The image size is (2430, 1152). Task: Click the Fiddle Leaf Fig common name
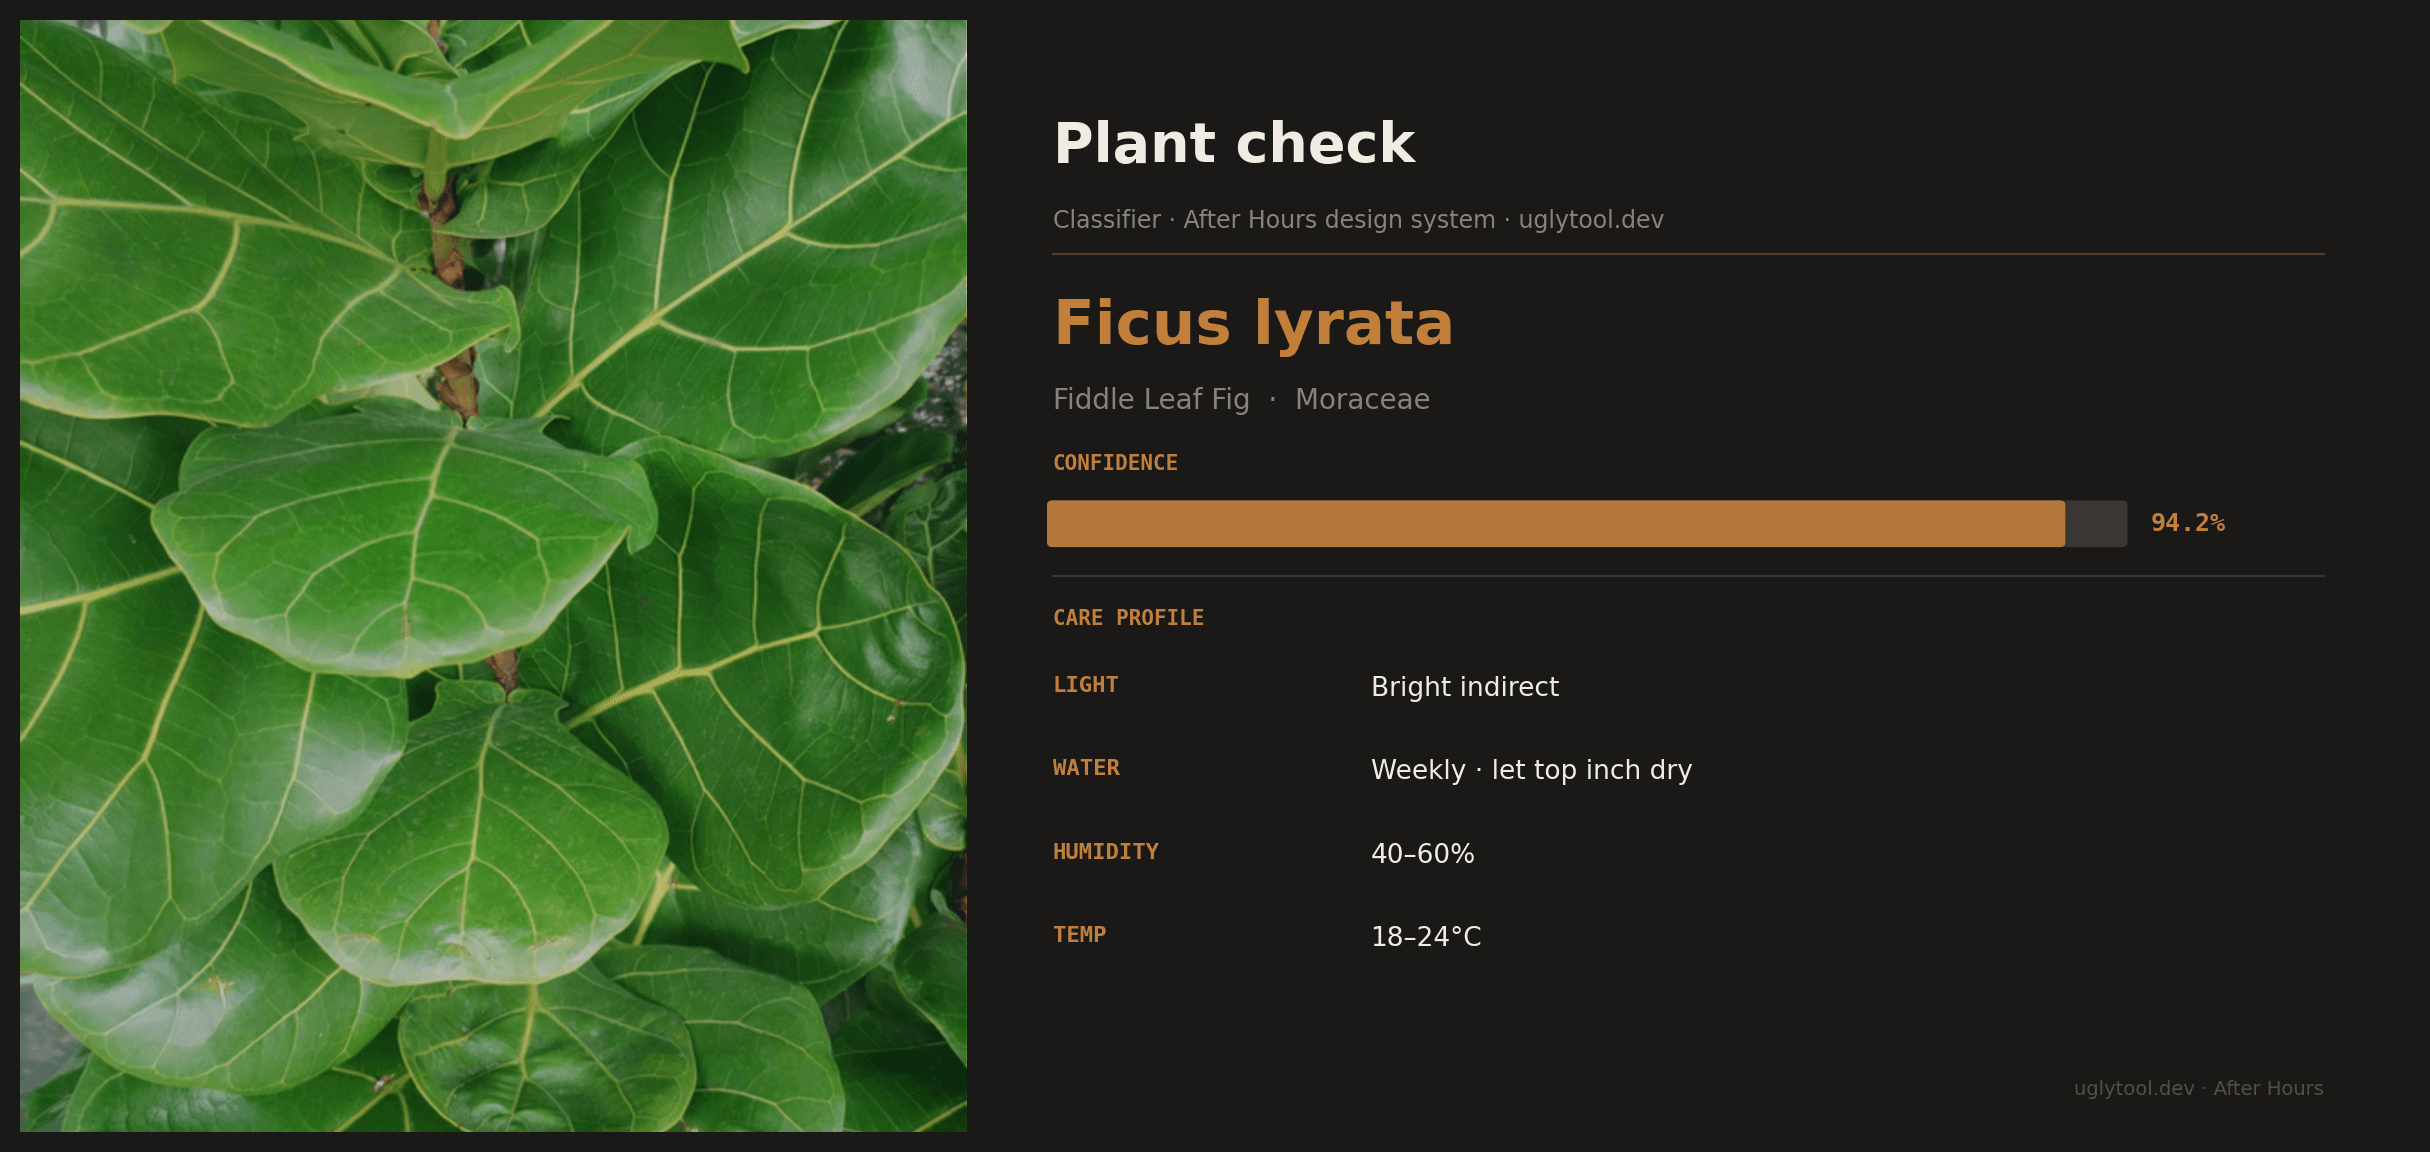coord(1150,398)
